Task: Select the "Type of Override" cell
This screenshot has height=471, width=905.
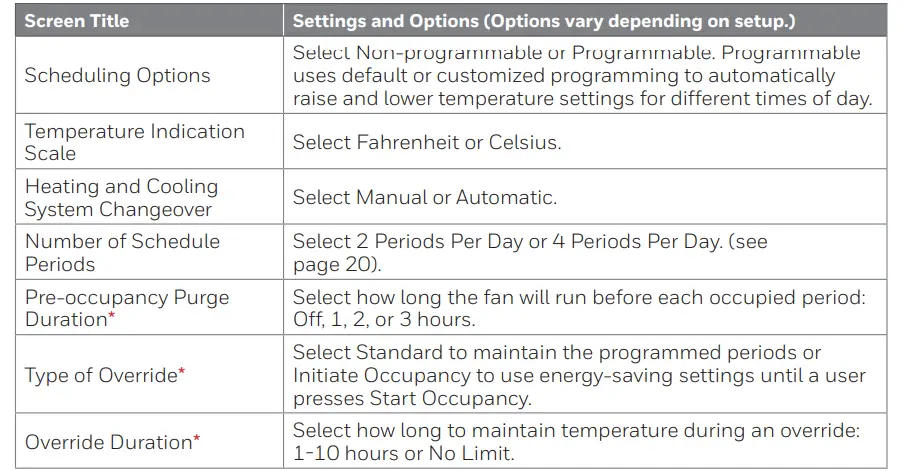Action: 100,375
